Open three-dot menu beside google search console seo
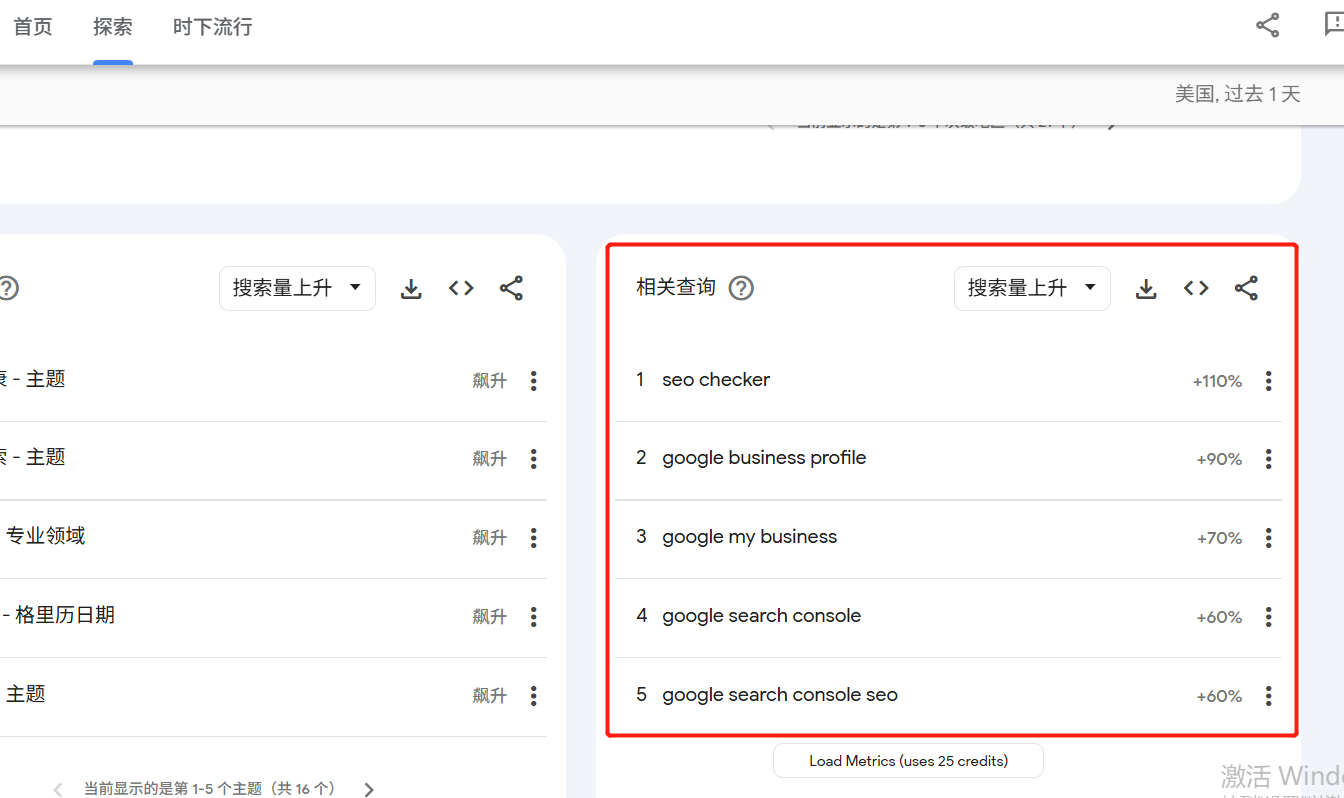This screenshot has height=798, width=1344. pos(1268,695)
